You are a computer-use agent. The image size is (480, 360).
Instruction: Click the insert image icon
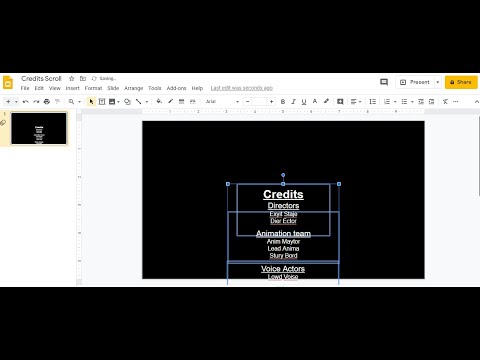pos(112,101)
